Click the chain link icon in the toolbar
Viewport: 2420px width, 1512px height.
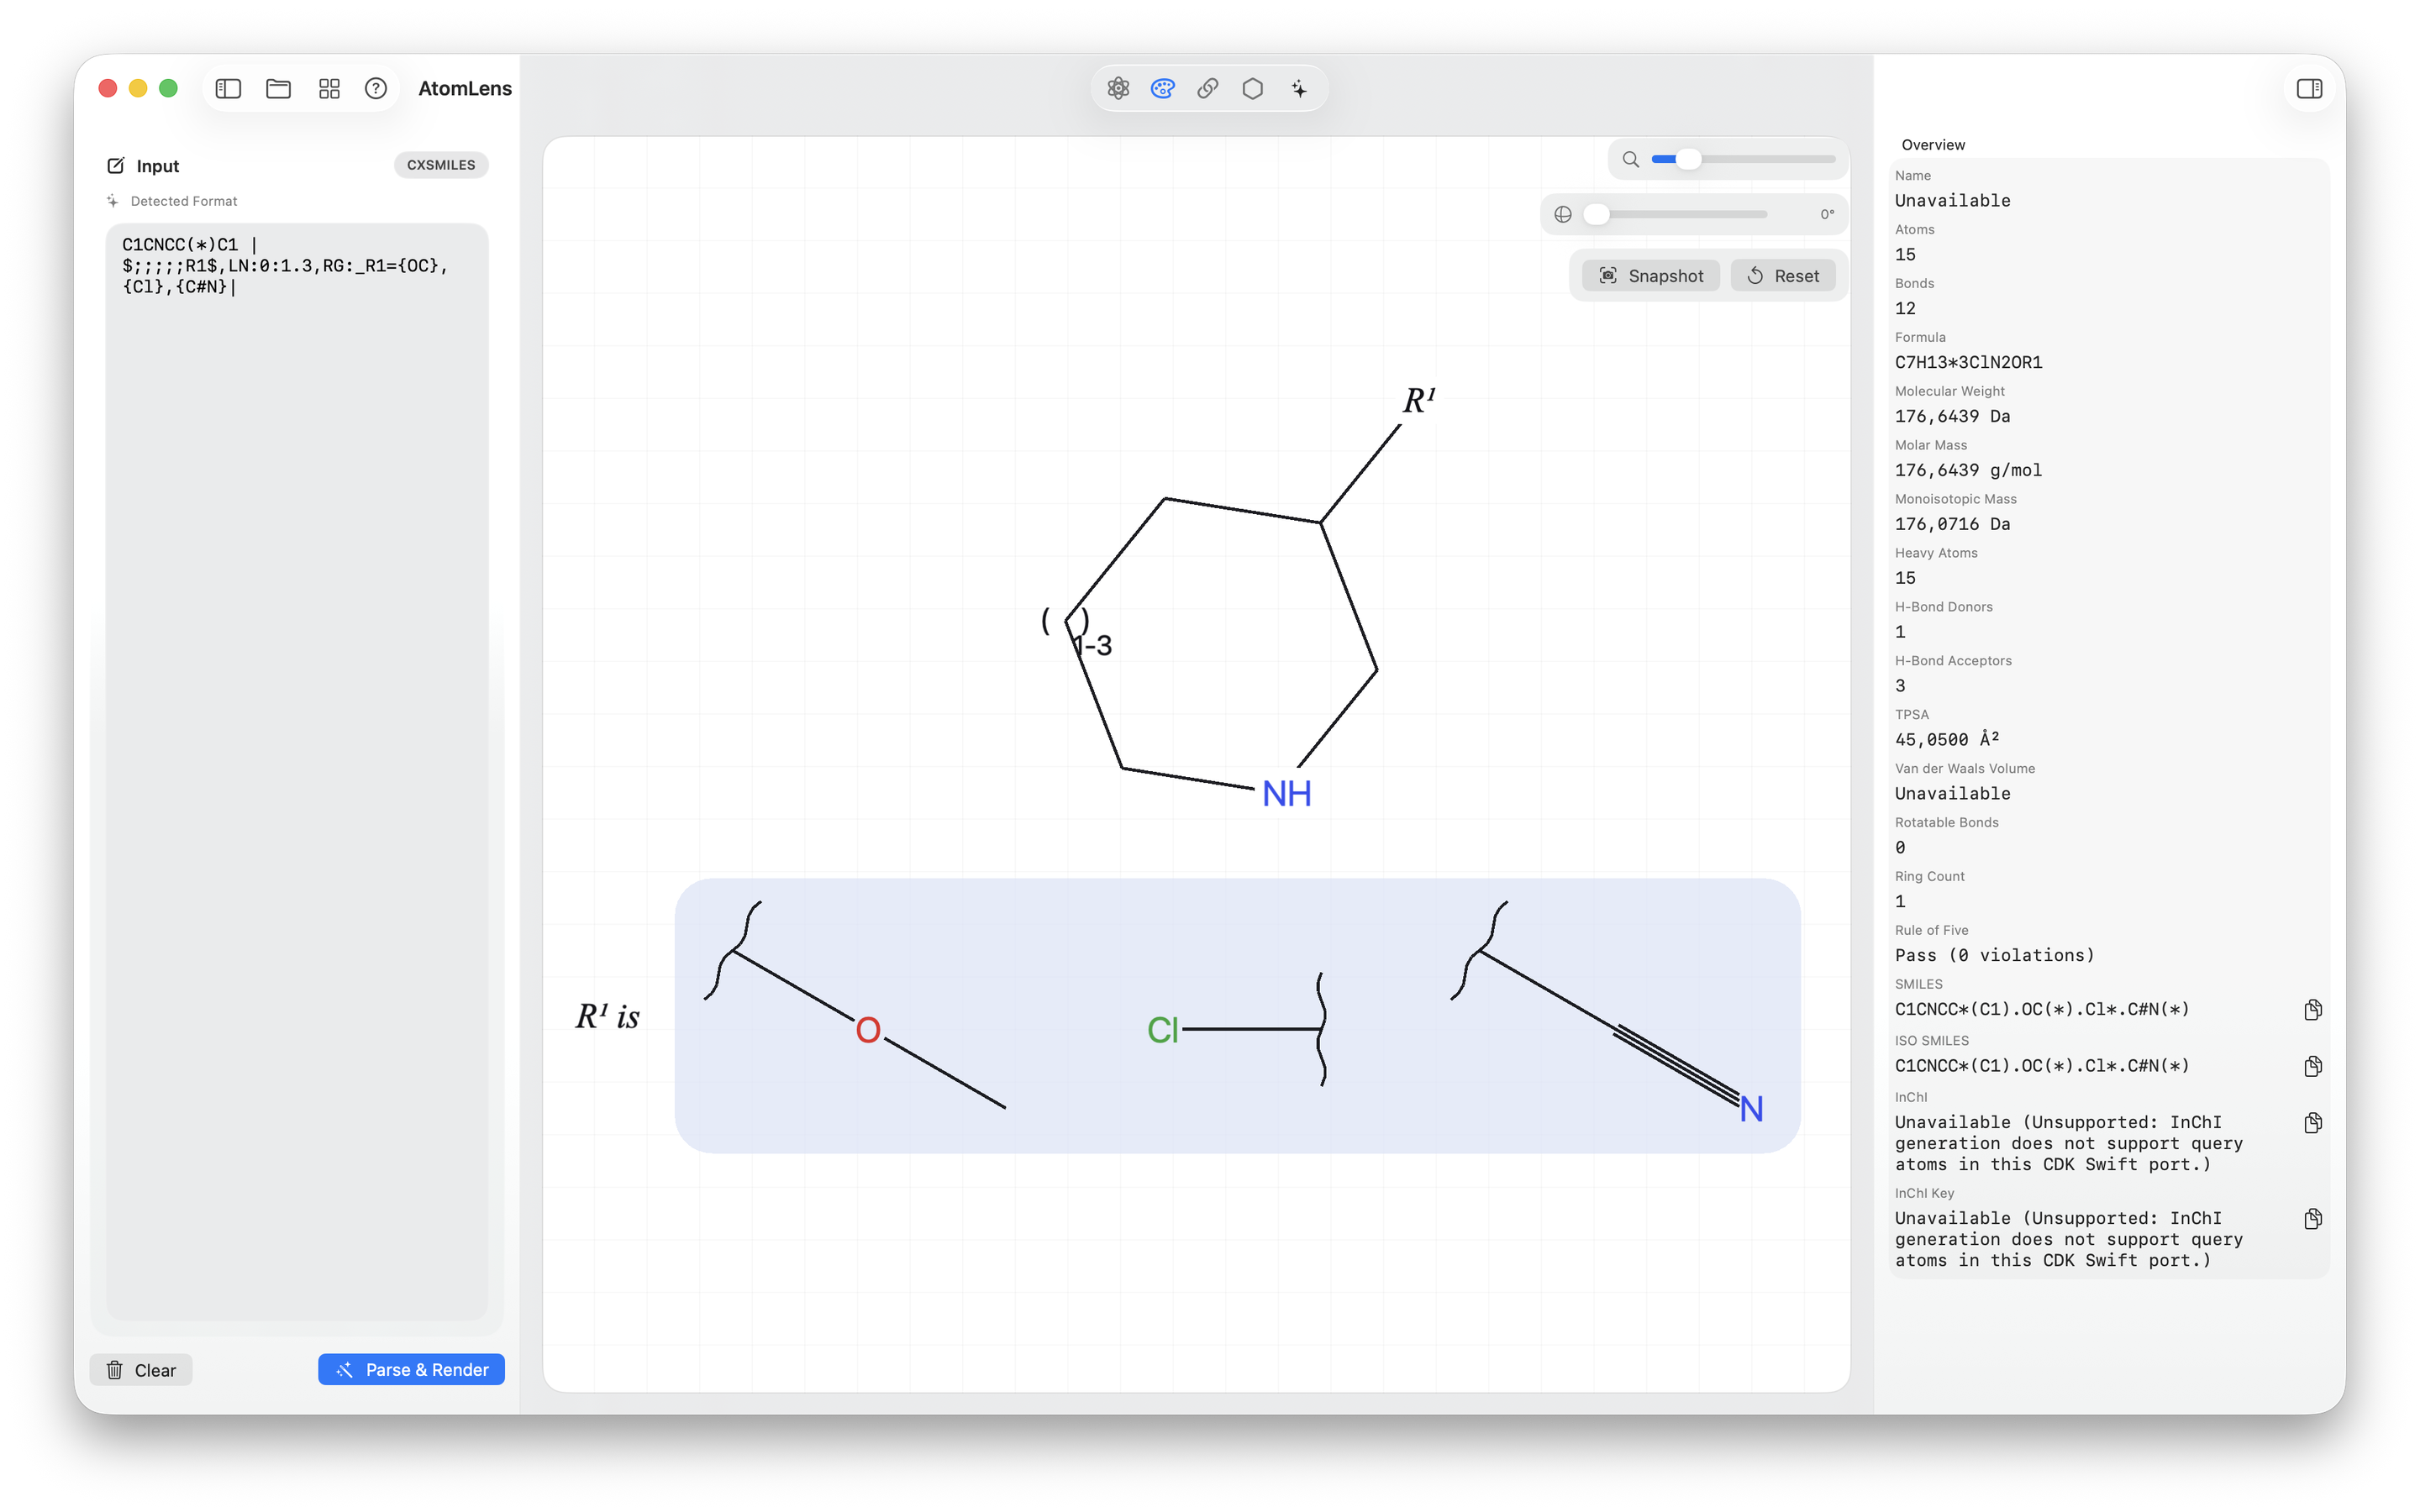point(1207,88)
